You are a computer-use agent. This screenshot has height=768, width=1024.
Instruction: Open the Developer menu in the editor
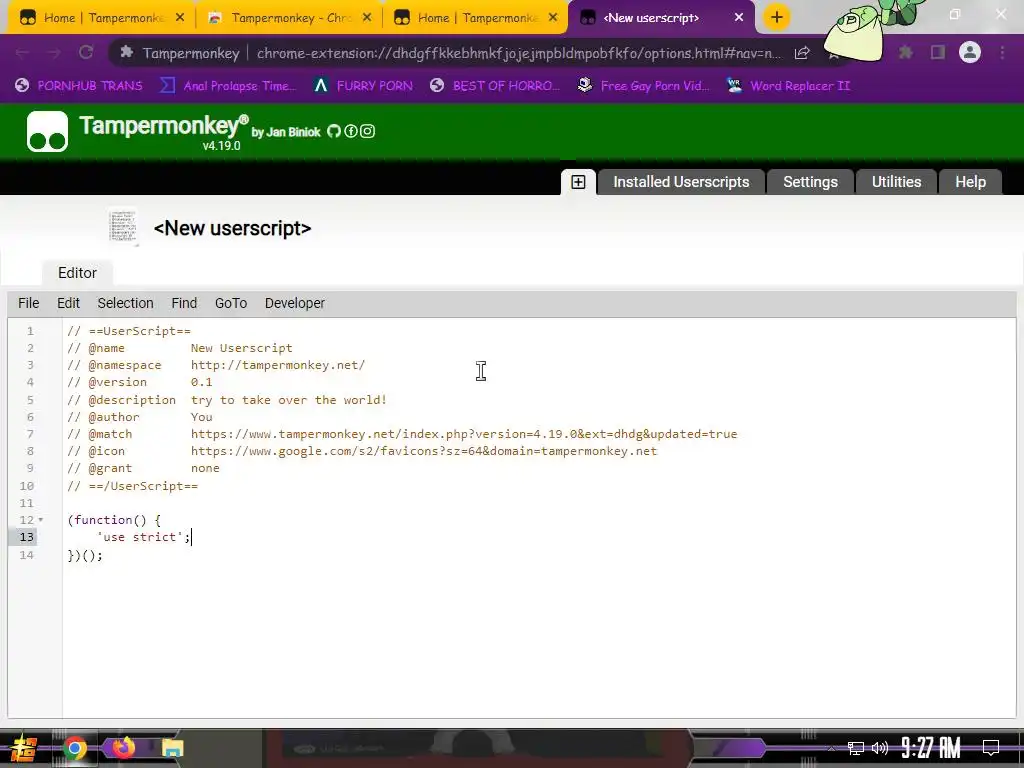pos(295,303)
